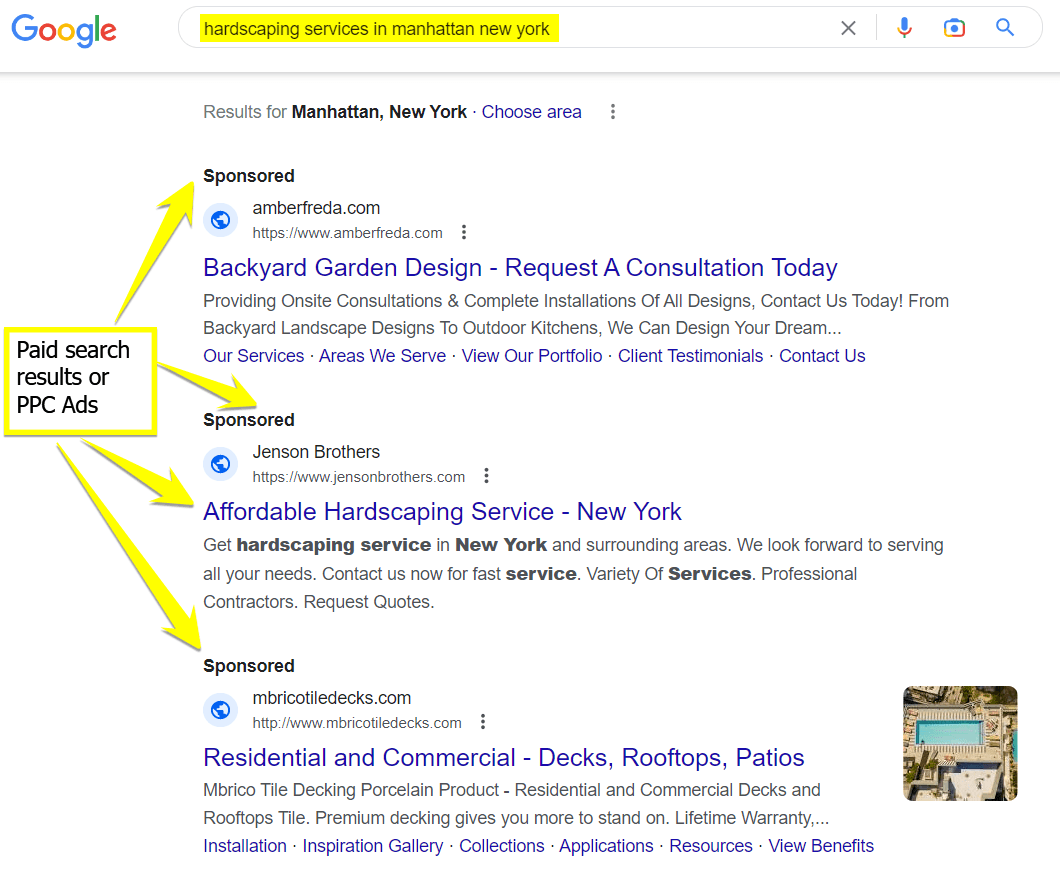The height and width of the screenshot is (874, 1060).
Task: Open View Benefits sitelink
Action: [x=821, y=846]
